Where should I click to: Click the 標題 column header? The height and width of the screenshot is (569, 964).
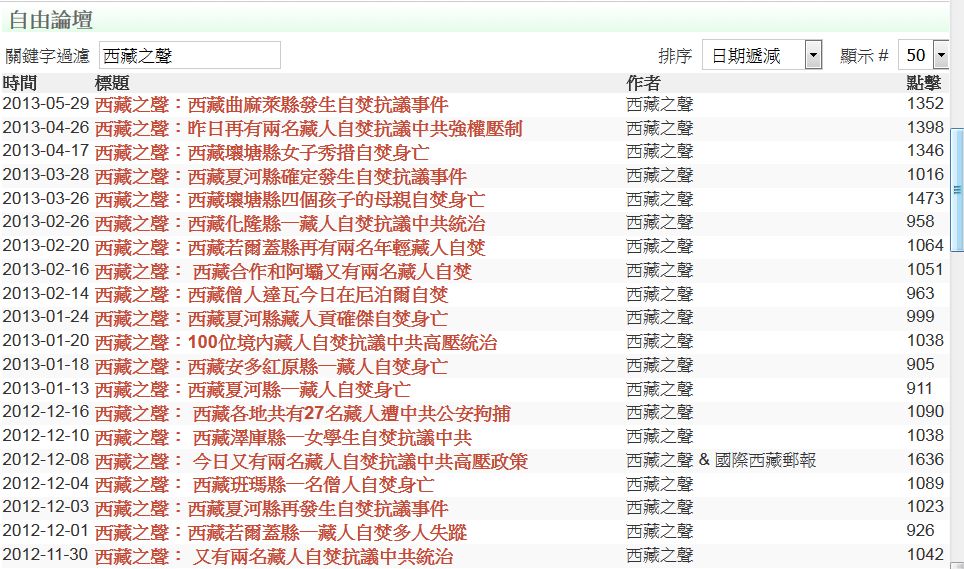coord(112,83)
